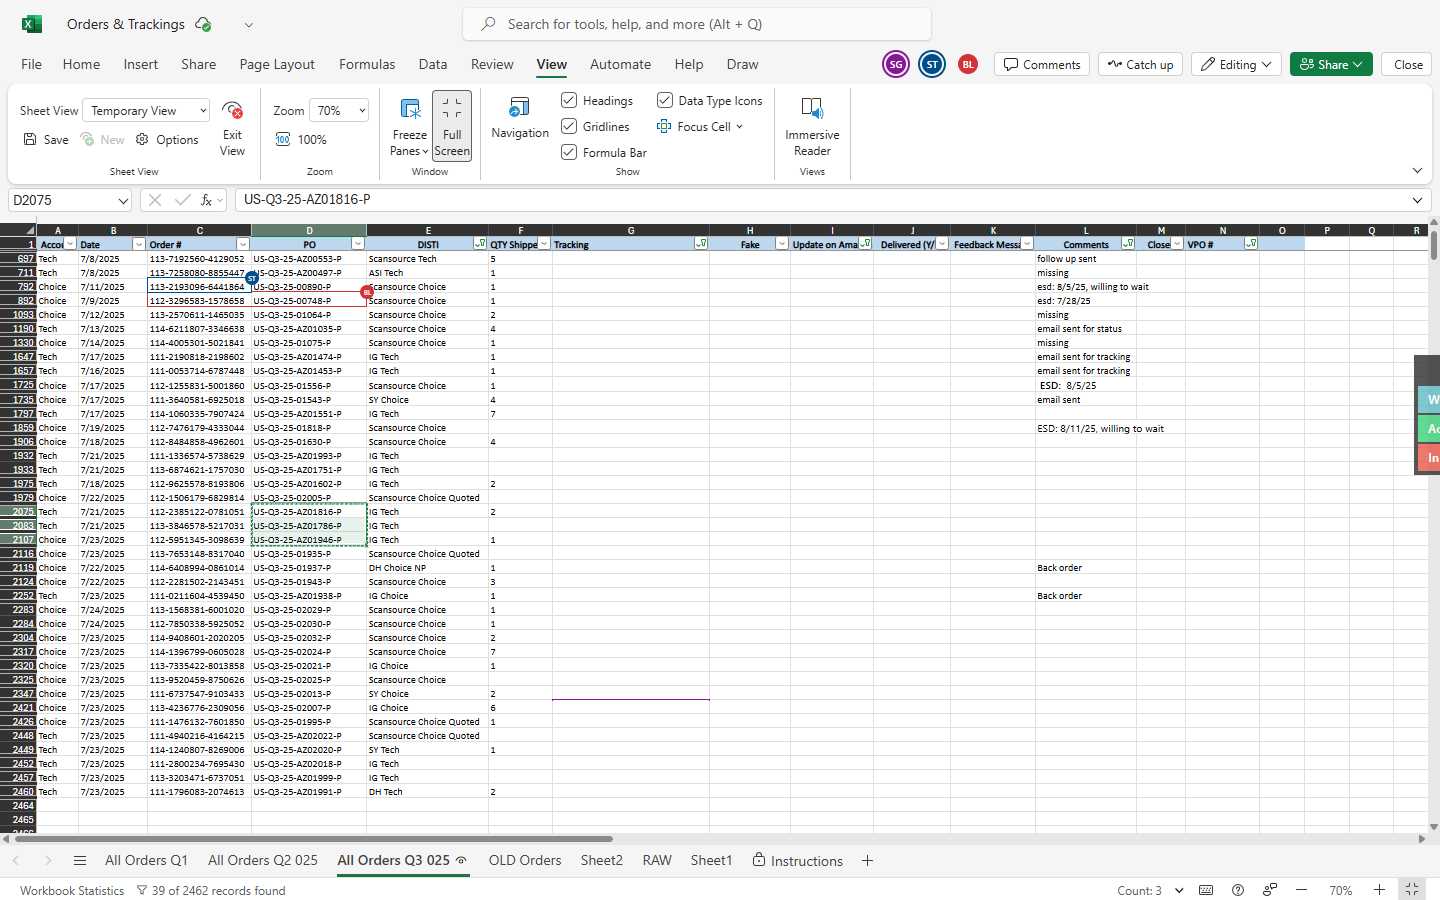
Task: Click the workbook title Orders & Trackings
Action: coord(126,24)
